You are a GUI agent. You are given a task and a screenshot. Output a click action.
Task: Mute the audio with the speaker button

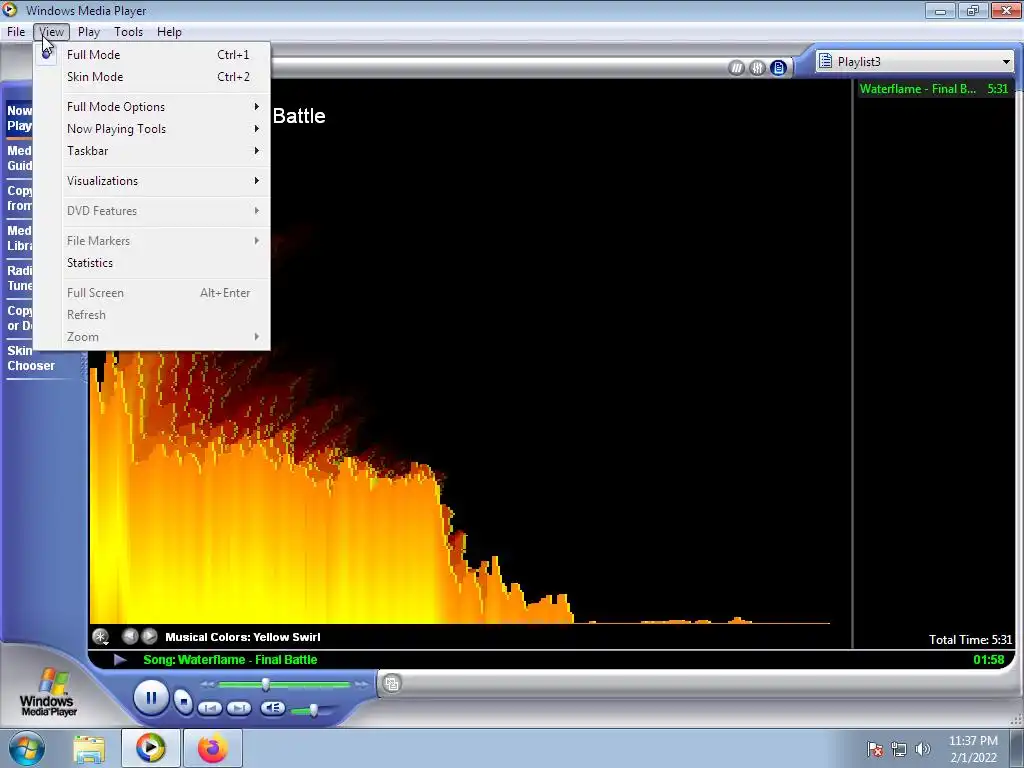coord(272,707)
